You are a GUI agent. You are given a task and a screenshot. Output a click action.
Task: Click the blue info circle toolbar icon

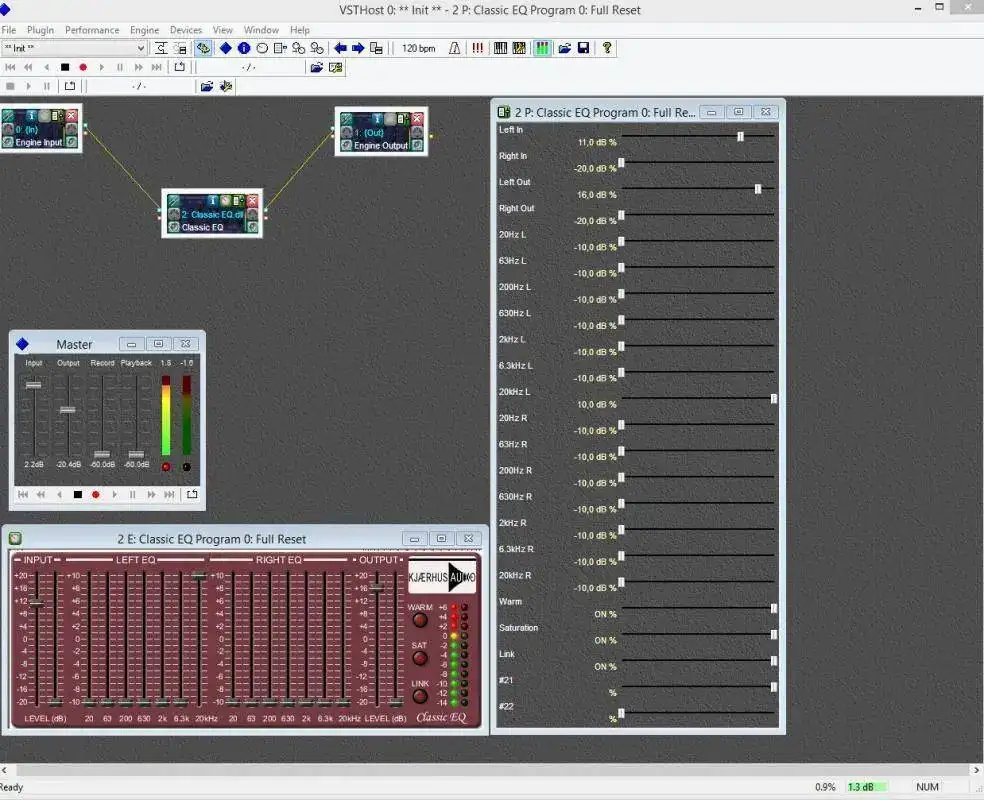[243, 48]
